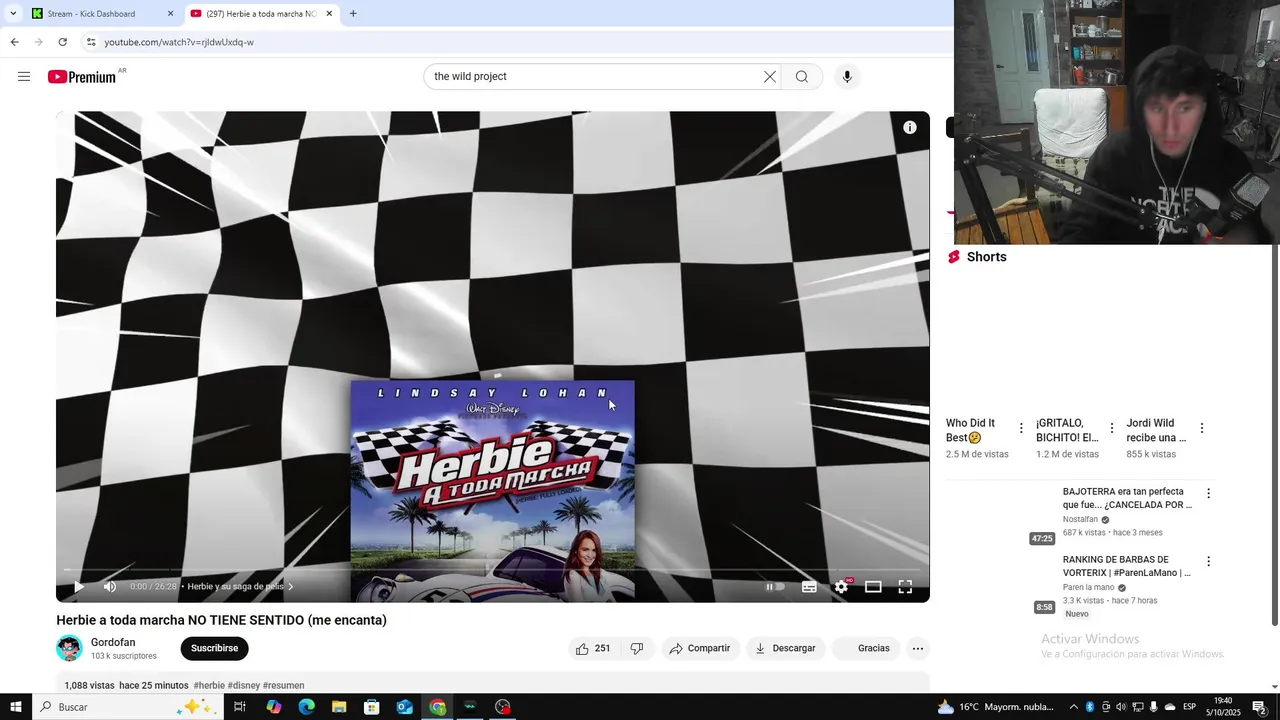Start voice search with microphone icon
This screenshot has width=1280, height=720.
[x=847, y=77]
